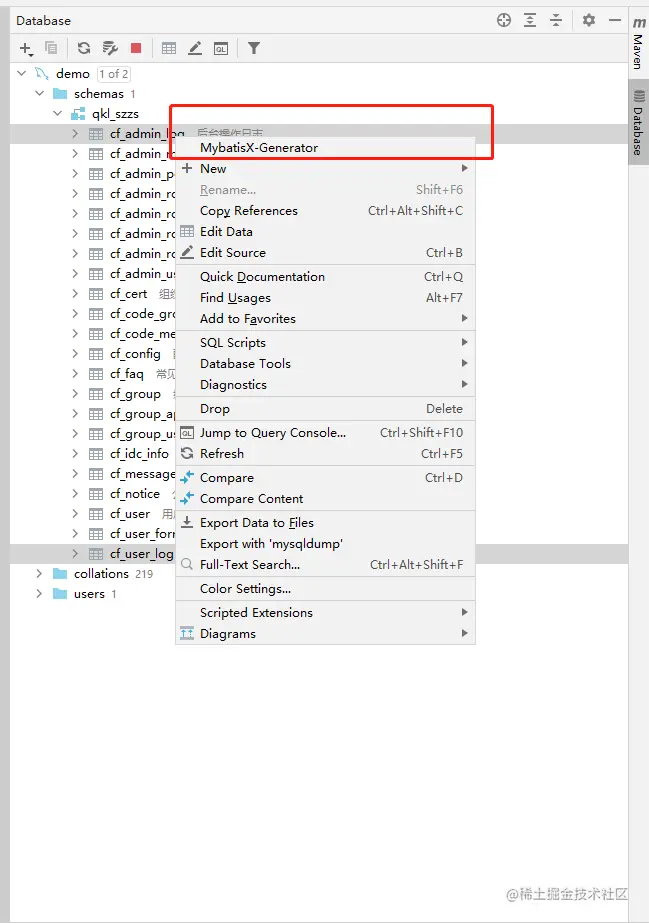Choose Edit Data in context menu

point(325,232)
